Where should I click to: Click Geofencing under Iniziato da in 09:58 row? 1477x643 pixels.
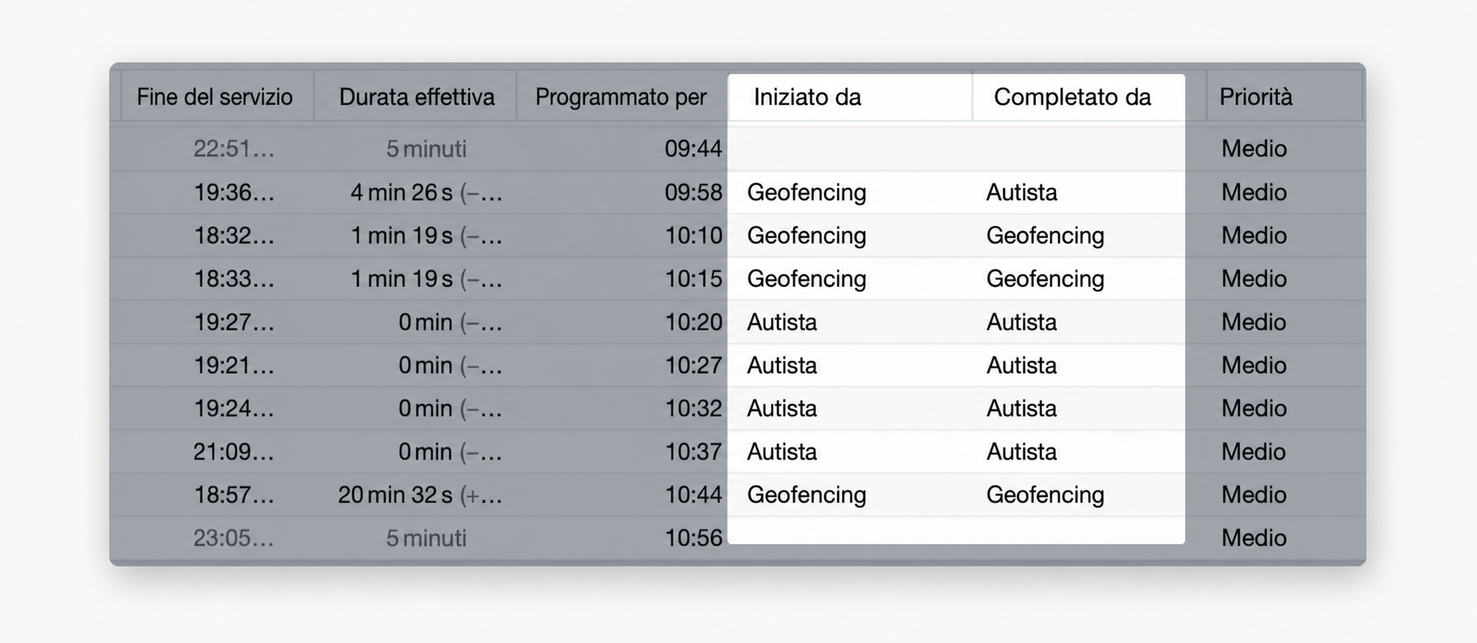(x=807, y=192)
